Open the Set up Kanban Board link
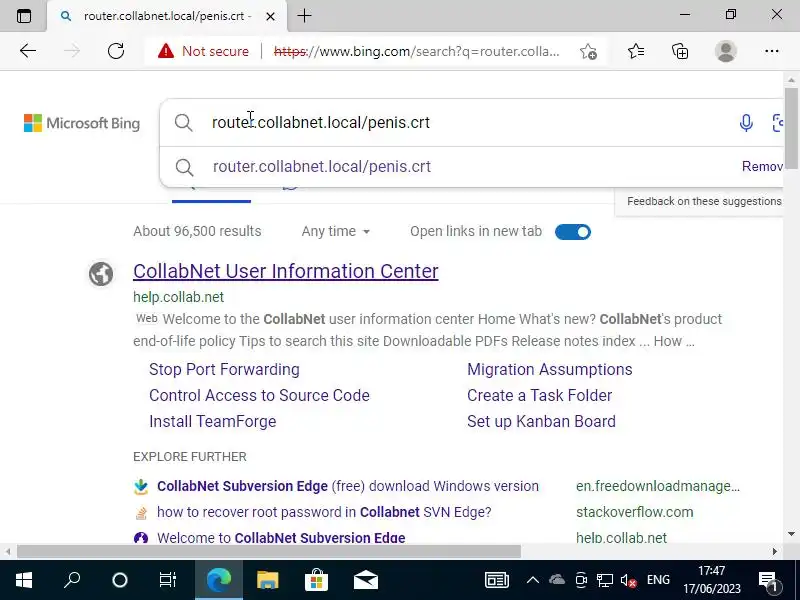800x600 pixels. (x=541, y=421)
